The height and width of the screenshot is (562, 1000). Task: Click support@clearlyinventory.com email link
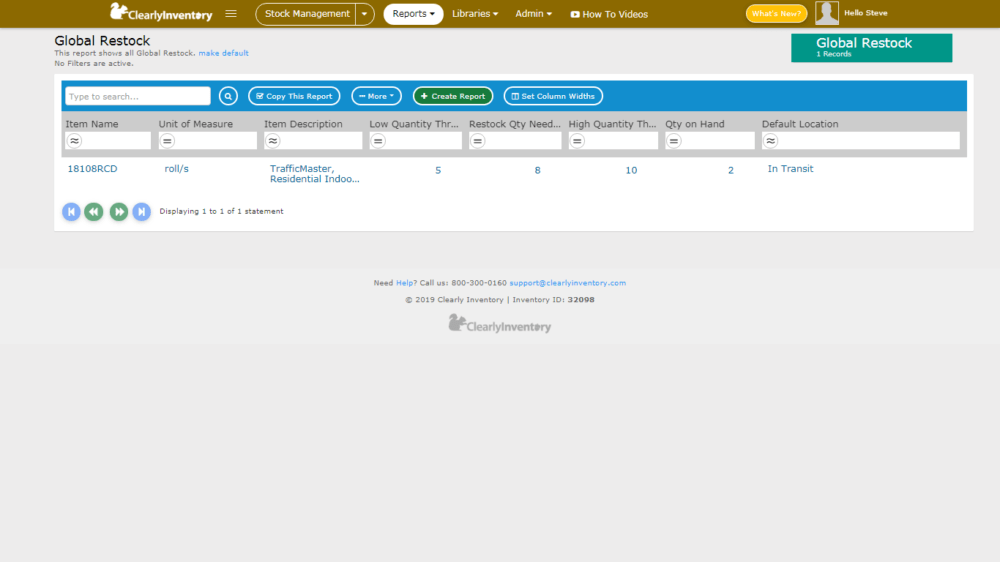coord(568,283)
